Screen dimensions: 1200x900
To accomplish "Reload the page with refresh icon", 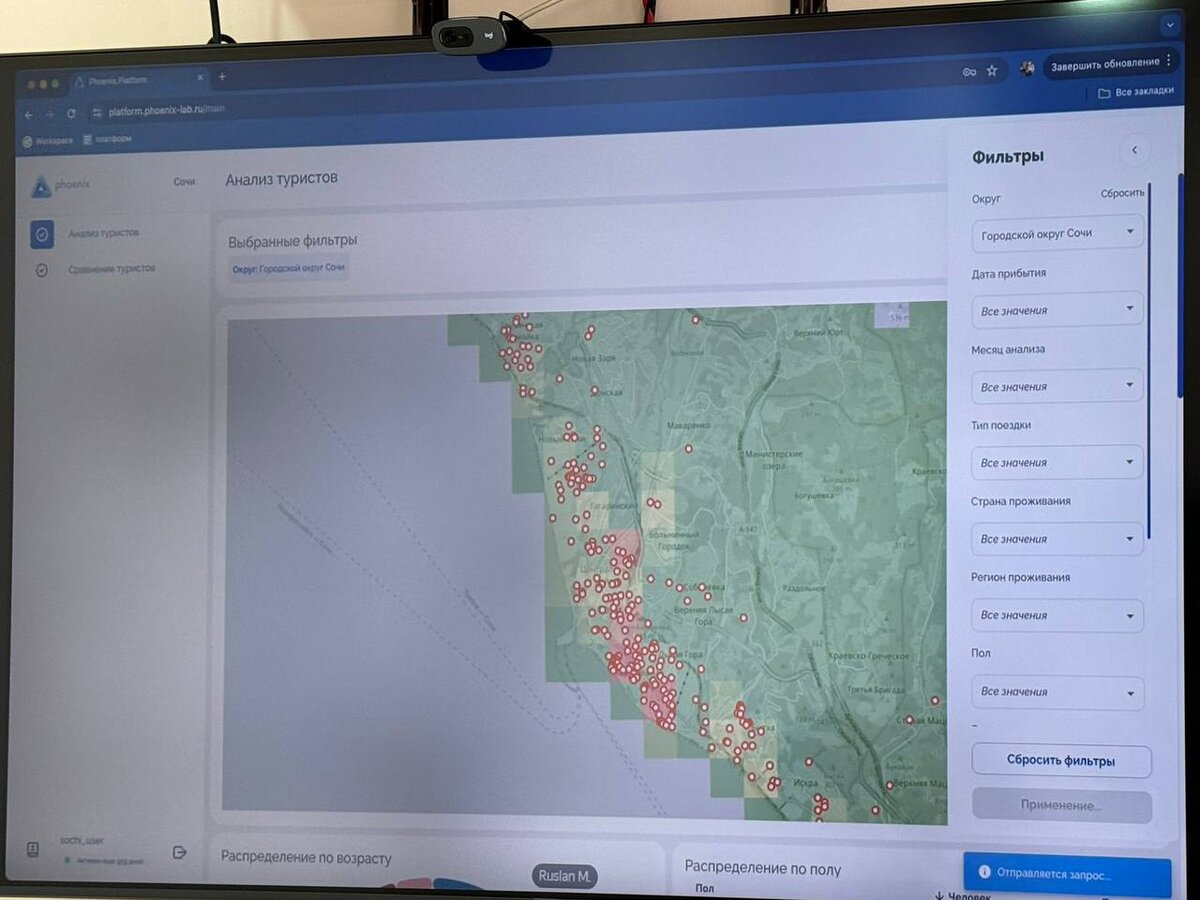I will click(71, 113).
